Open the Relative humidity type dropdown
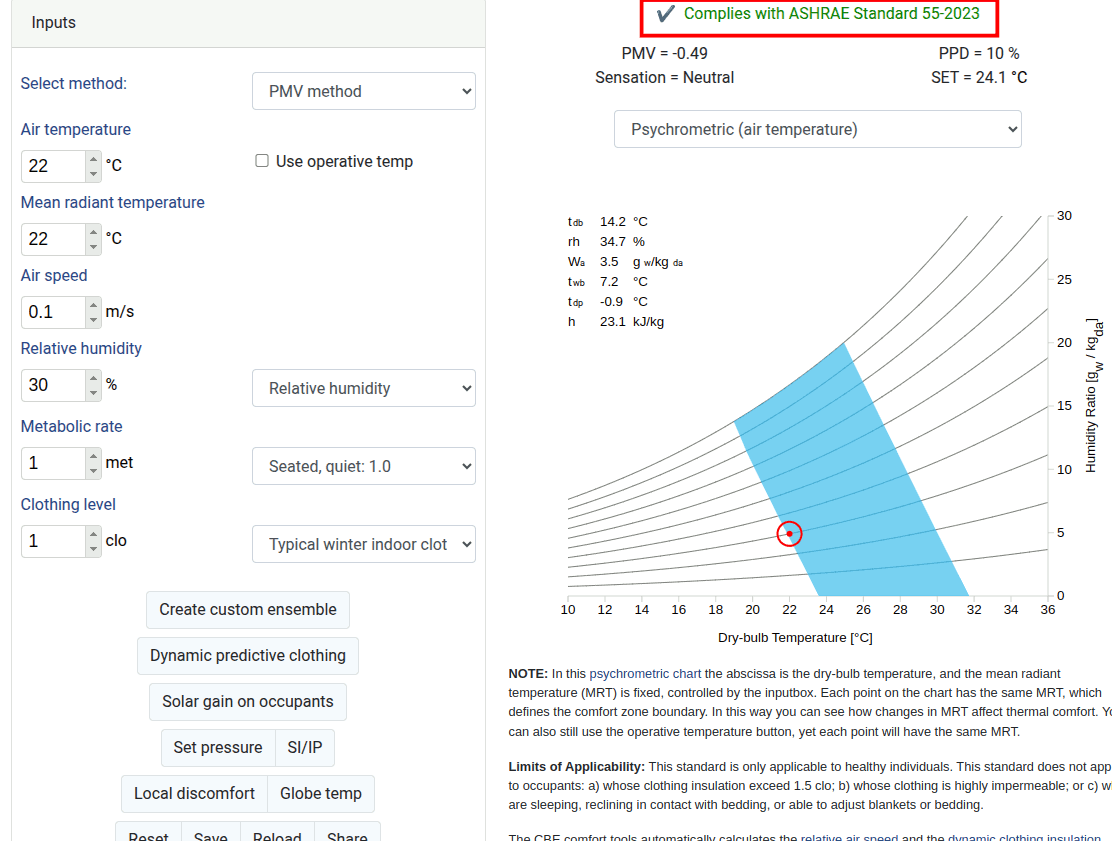Image resolution: width=1112 pixels, height=841 pixels. click(x=363, y=388)
